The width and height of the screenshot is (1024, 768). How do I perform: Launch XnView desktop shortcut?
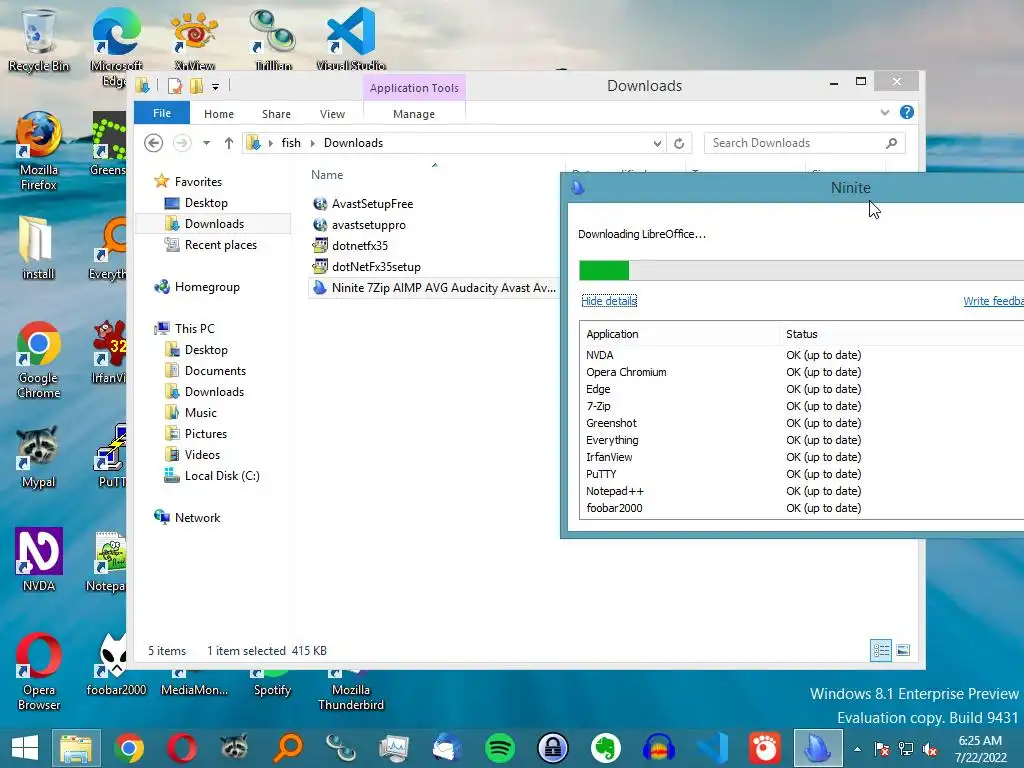click(x=194, y=39)
